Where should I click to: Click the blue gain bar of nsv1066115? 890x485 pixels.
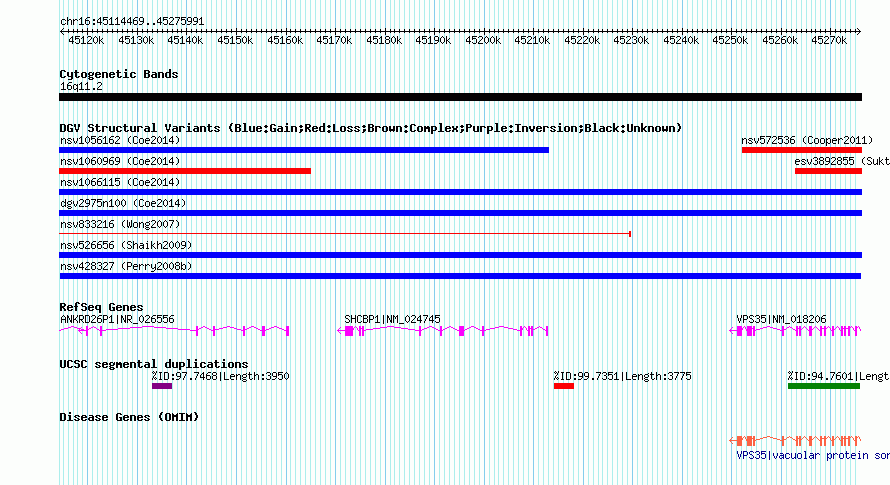pyautogui.click(x=460, y=192)
